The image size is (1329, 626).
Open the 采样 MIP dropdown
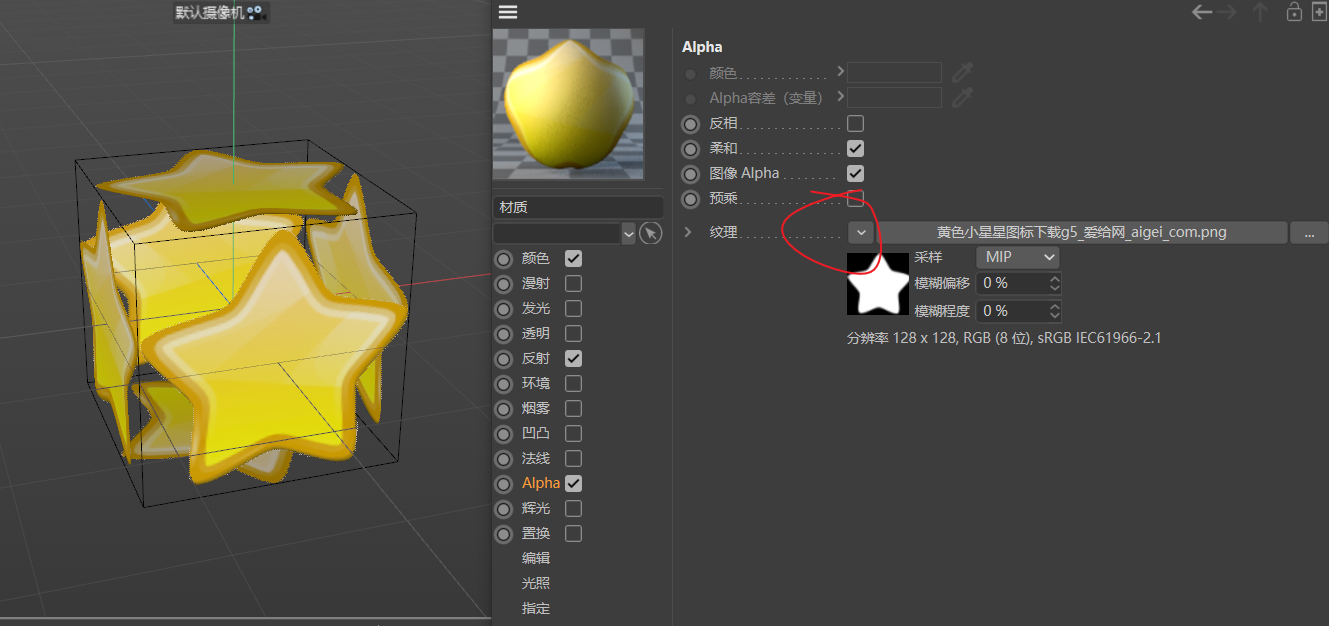[1017, 257]
